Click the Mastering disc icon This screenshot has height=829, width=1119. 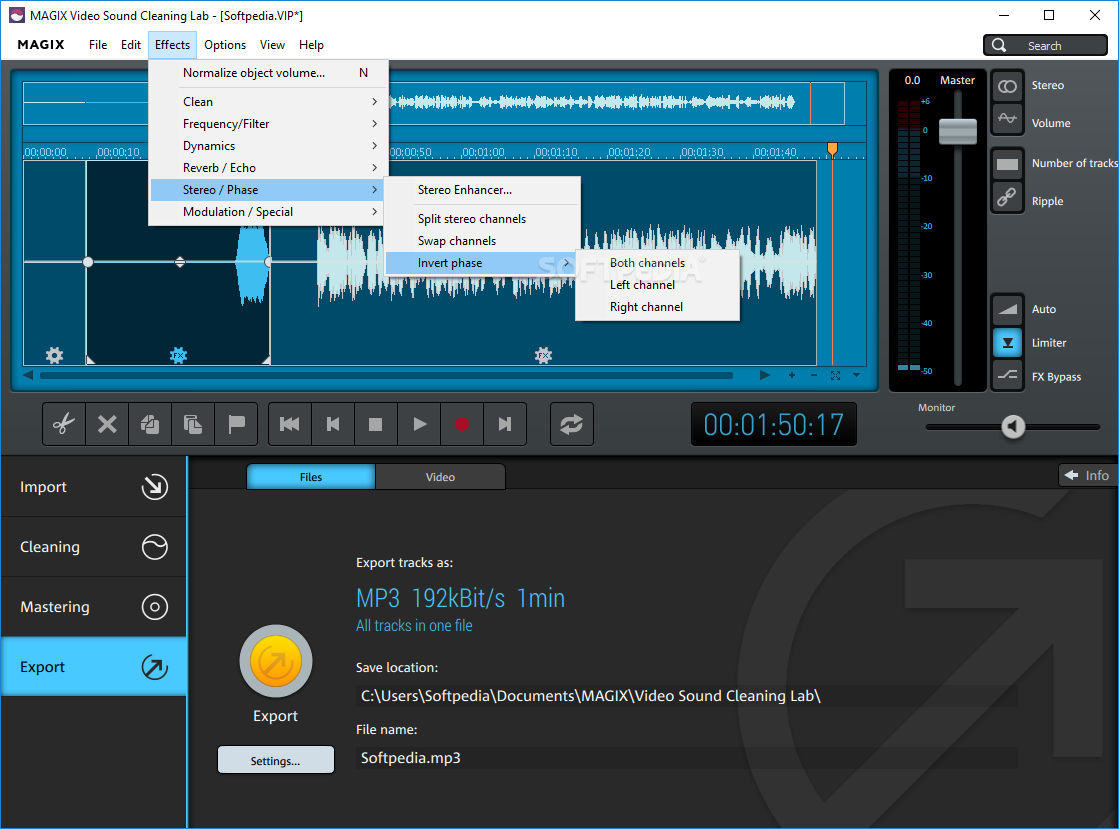154,606
